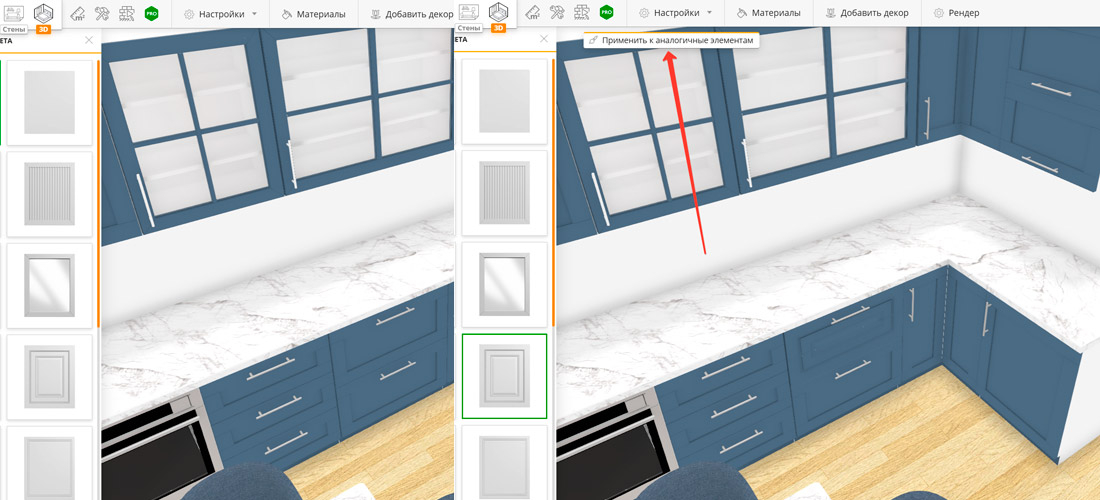Click Добавить декор in right screenshot
The width and height of the screenshot is (1100, 500).
coord(867,13)
